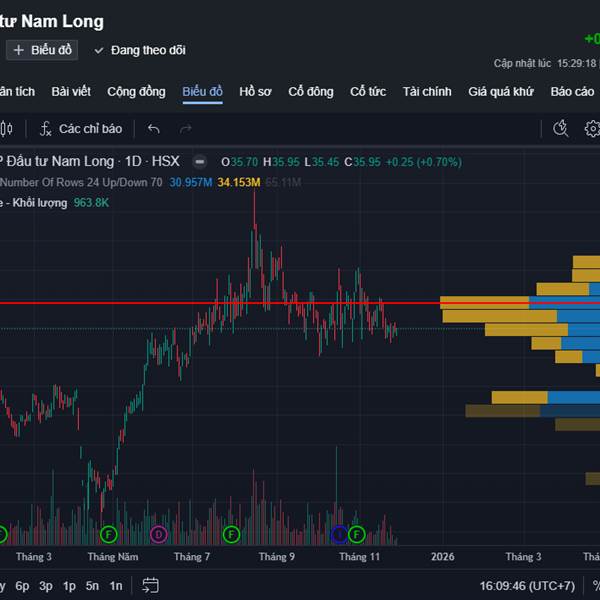Open timezone menu at 16:09:46 (UTC+7)
The image size is (600, 600).
pos(527,586)
